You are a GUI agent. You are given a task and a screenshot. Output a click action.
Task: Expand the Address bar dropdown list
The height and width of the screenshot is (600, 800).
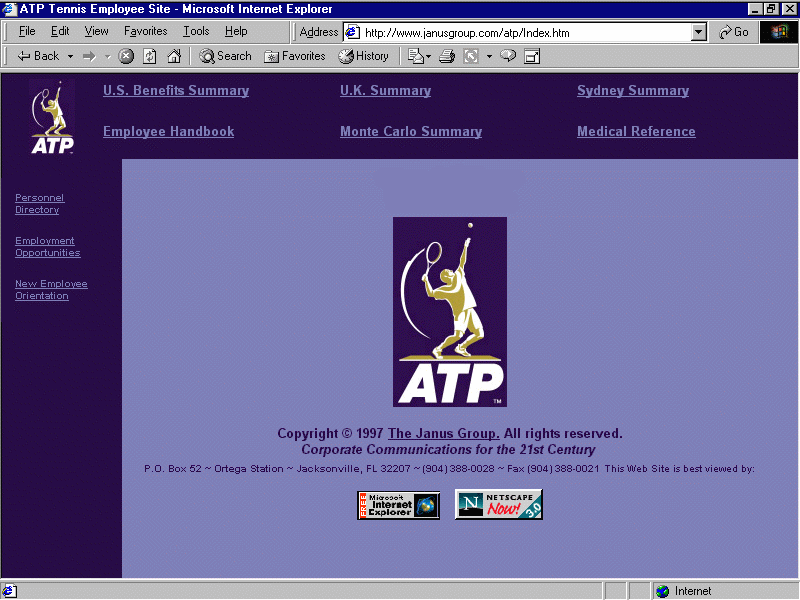point(699,33)
